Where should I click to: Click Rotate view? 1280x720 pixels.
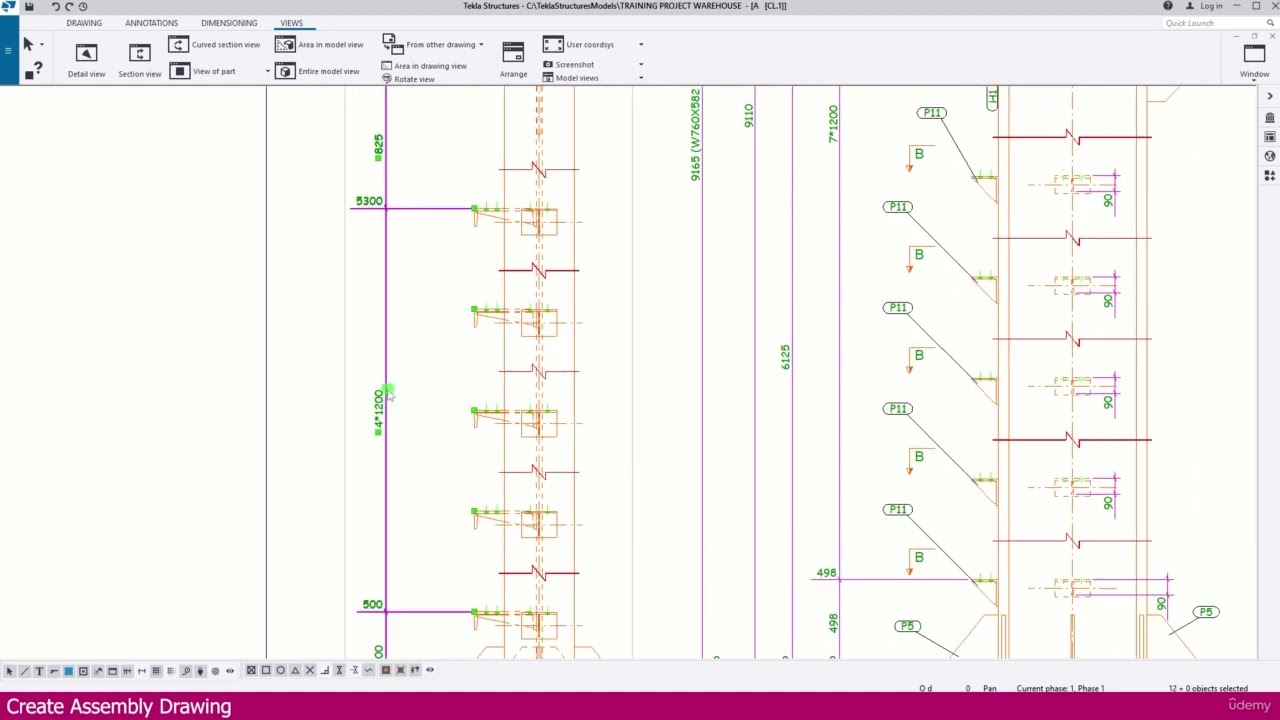click(x=408, y=79)
